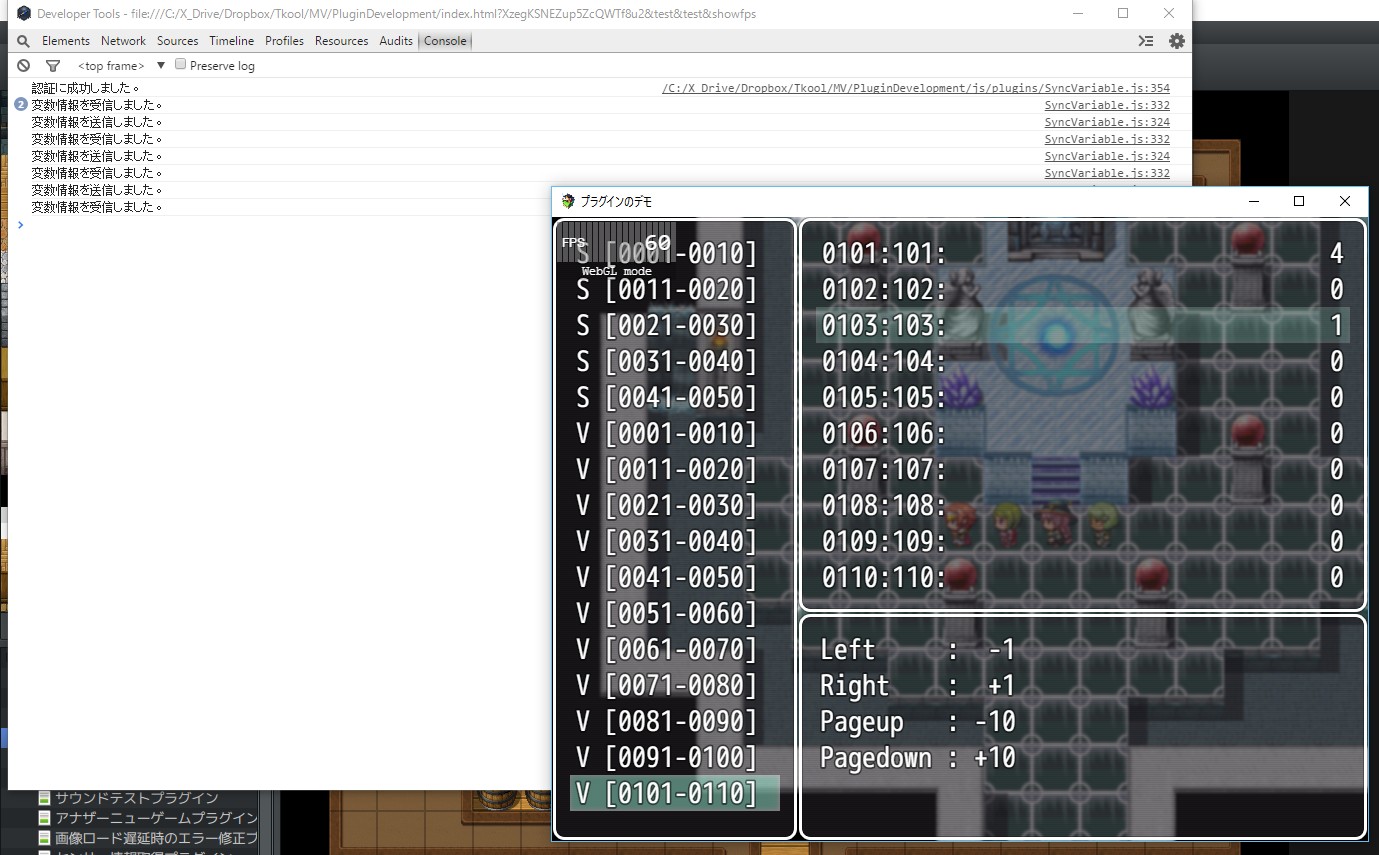Viewport: 1379px width, 855px height.
Task: Select the highlighted V [0101-0110] entry
Action: 675,794
